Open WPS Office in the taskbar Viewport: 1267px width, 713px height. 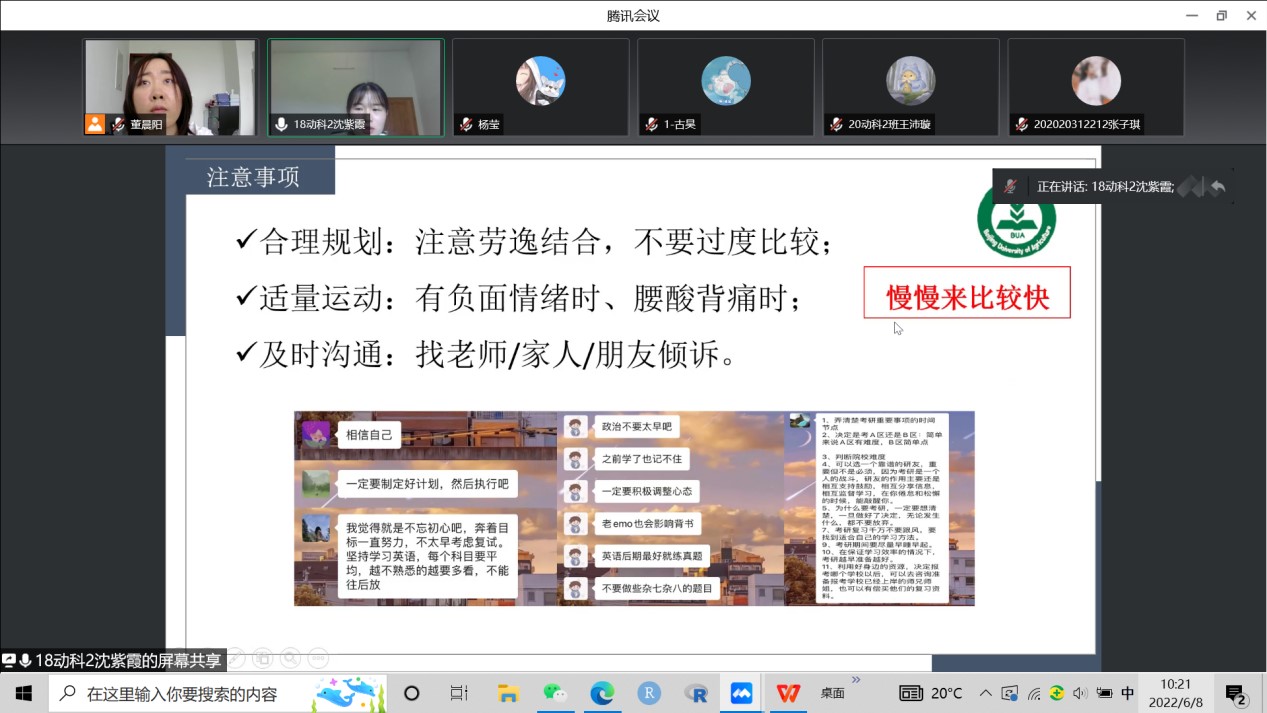click(x=788, y=693)
